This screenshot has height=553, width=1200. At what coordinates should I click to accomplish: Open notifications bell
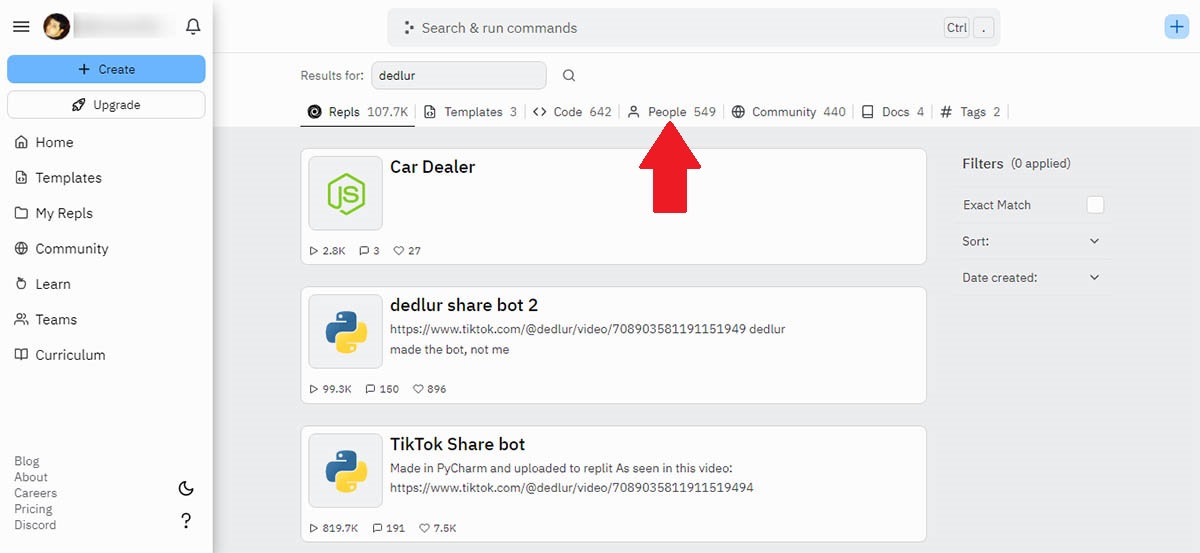click(x=194, y=27)
